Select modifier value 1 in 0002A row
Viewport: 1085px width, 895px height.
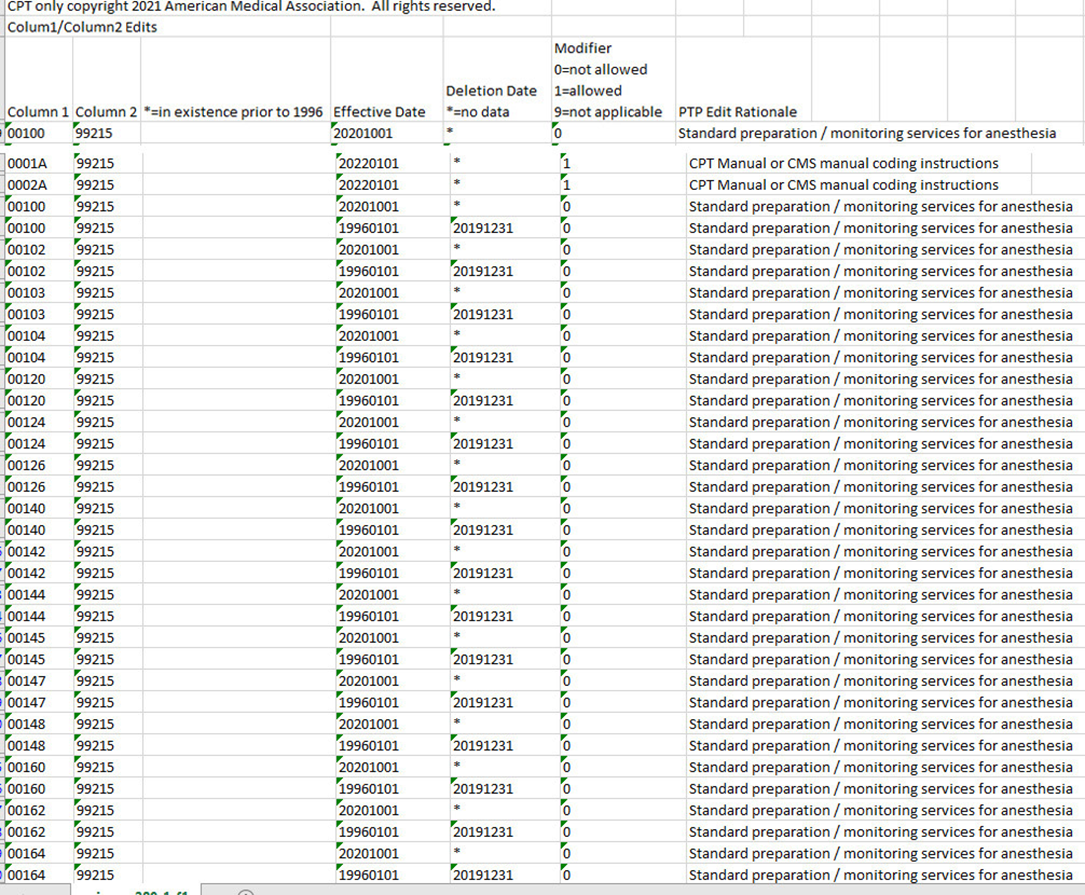click(x=567, y=185)
